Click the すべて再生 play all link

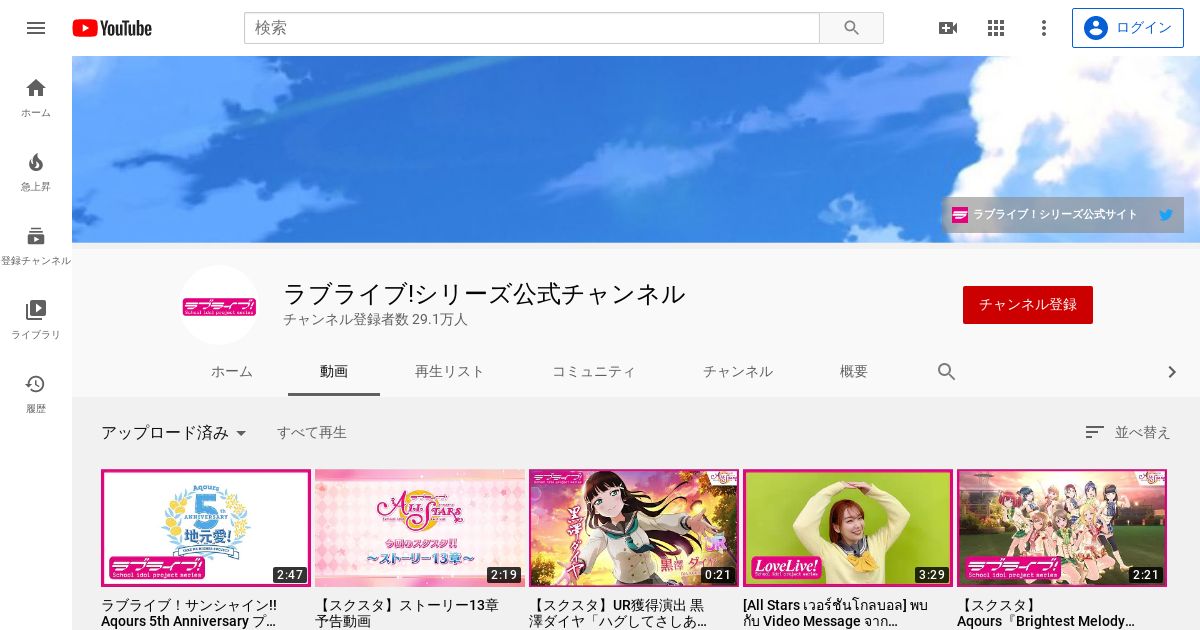coord(312,433)
